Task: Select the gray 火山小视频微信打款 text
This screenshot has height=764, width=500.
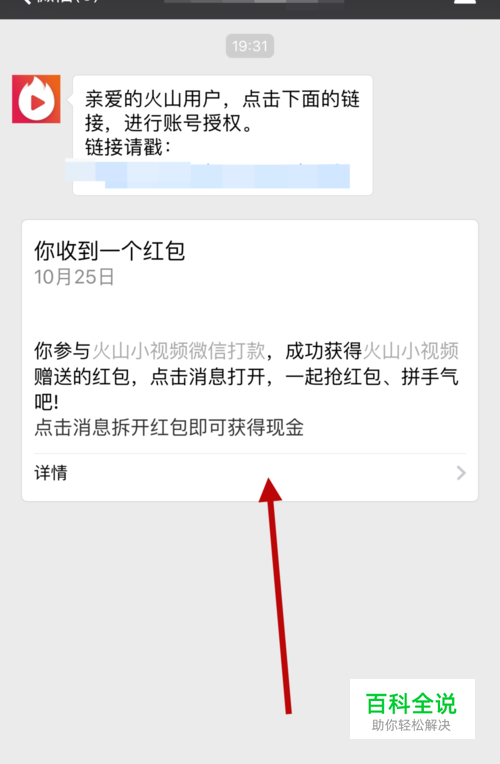Action: click(x=179, y=351)
